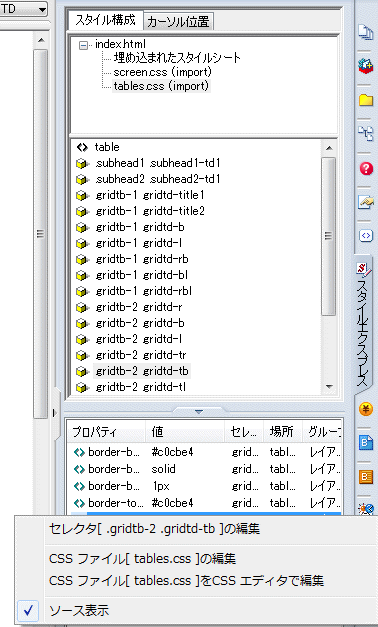Viewport: 378px width, 627px height.
Task: Select index.html in the style tree
Action: (x=120, y=44)
